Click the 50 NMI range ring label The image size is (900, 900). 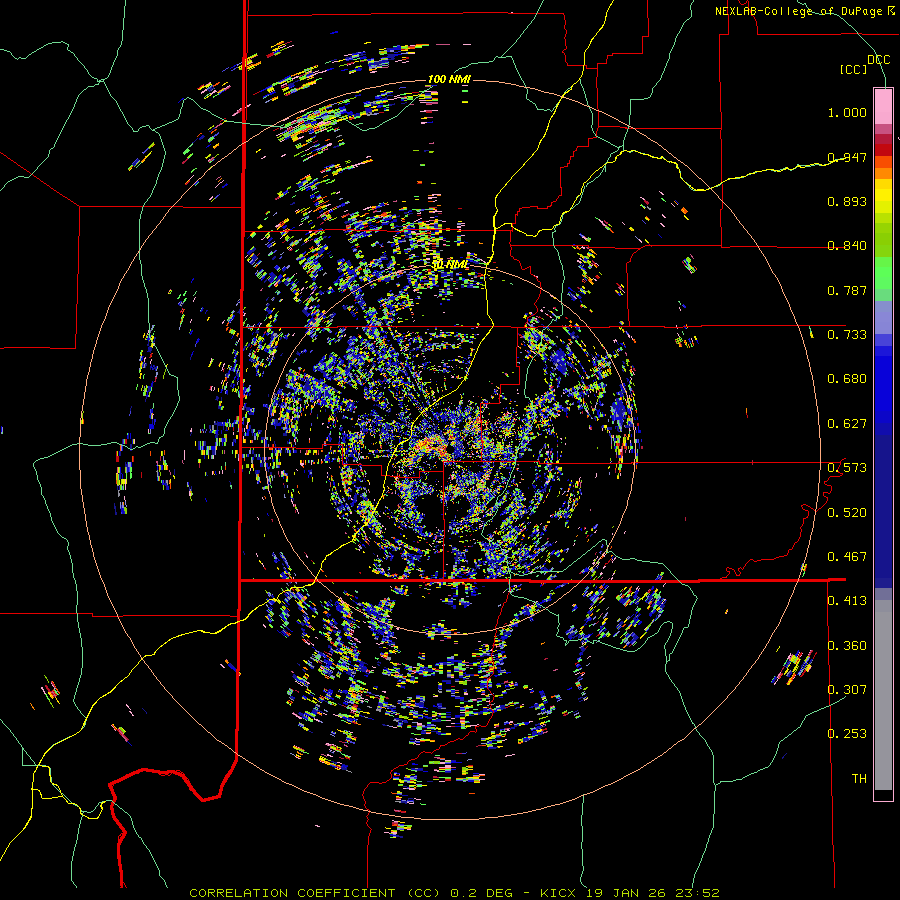[450, 265]
